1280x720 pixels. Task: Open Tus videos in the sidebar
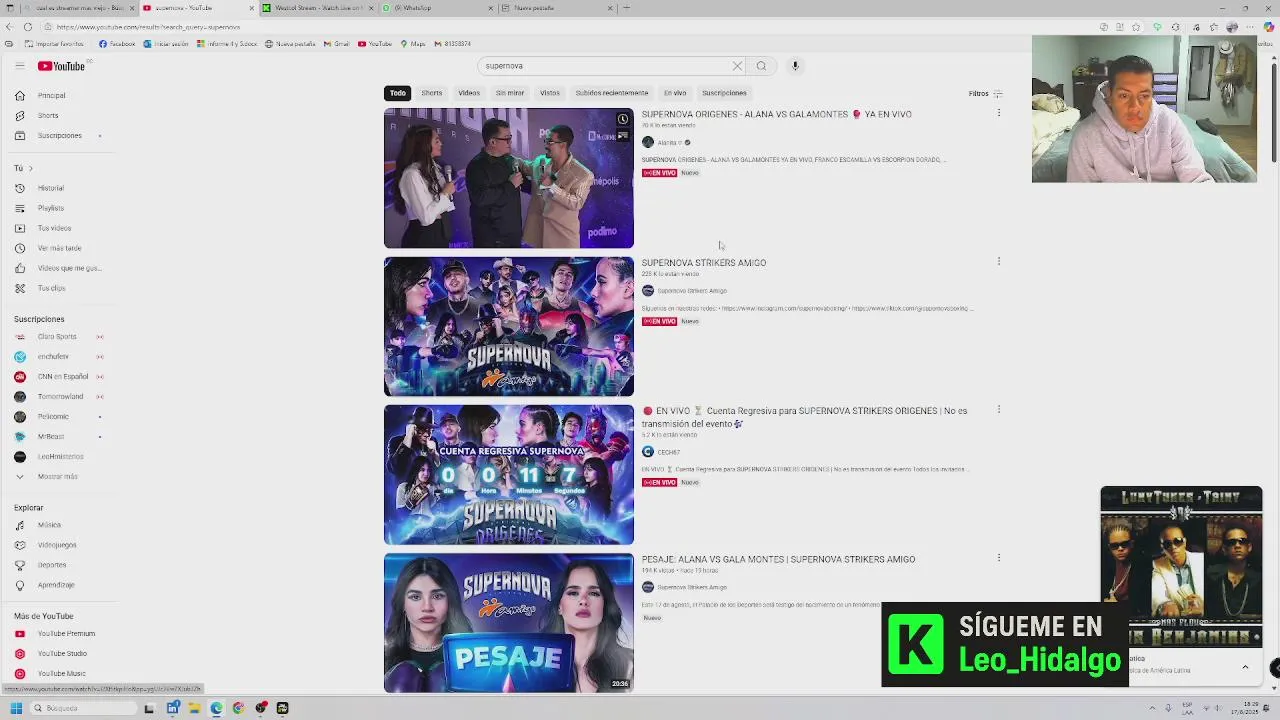[60, 228]
